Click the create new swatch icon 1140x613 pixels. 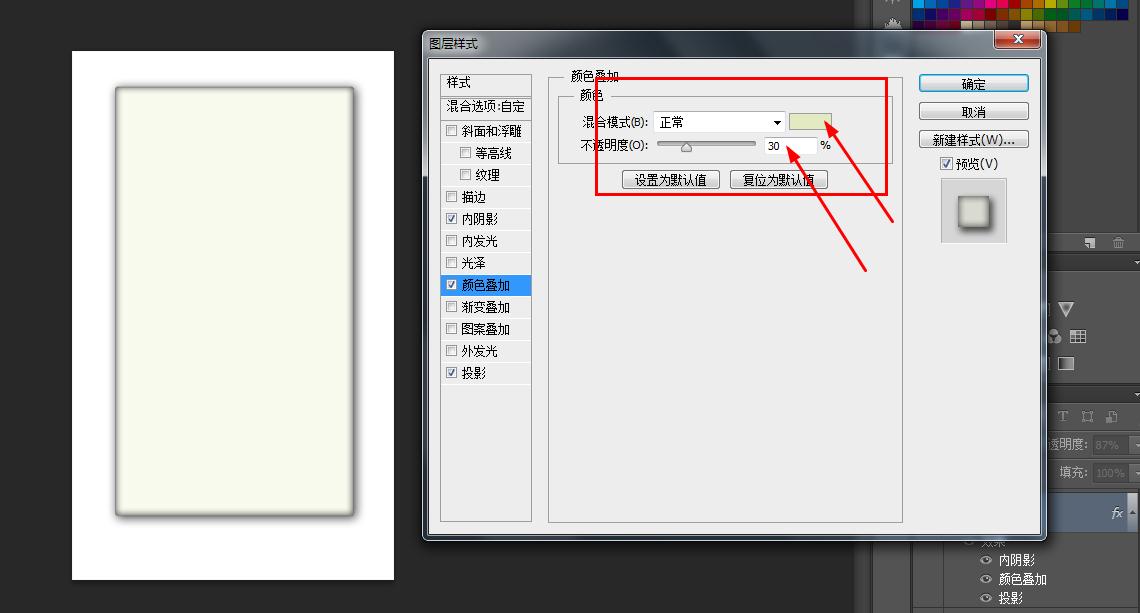(x=1088, y=241)
